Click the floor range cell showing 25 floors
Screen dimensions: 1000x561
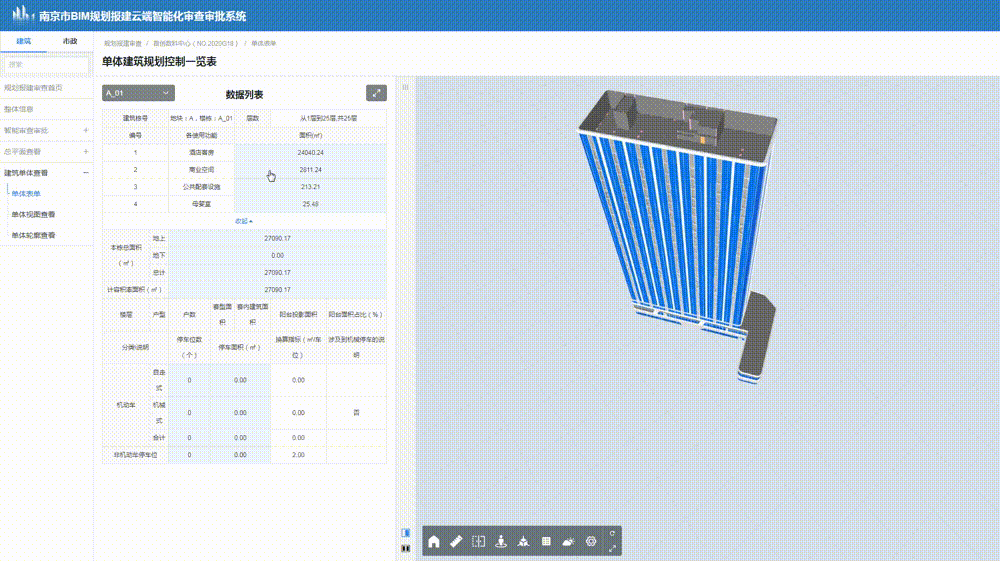[328, 118]
